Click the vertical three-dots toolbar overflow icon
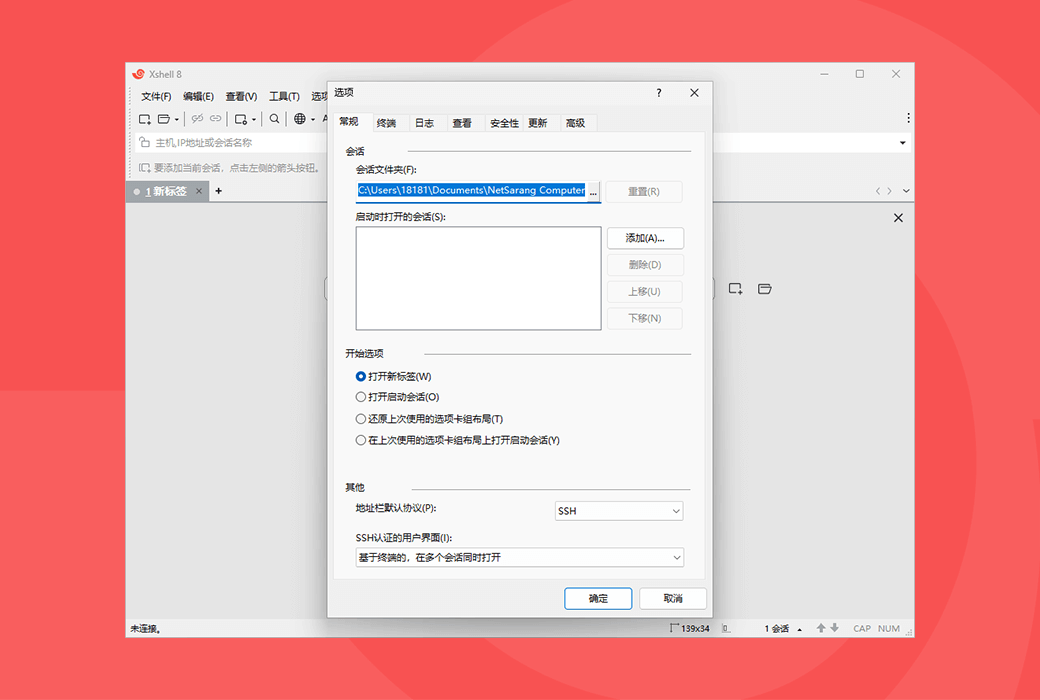The height and width of the screenshot is (700, 1040). 908,118
